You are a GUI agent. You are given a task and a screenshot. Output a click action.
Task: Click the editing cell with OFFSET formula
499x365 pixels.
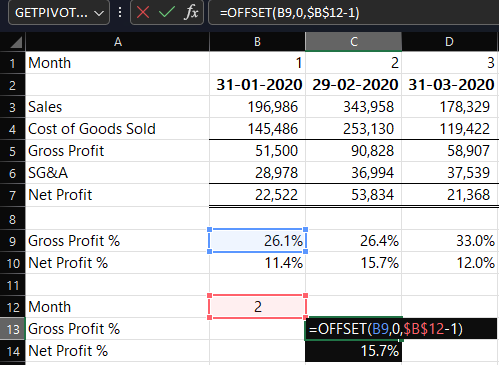[x=401, y=329]
